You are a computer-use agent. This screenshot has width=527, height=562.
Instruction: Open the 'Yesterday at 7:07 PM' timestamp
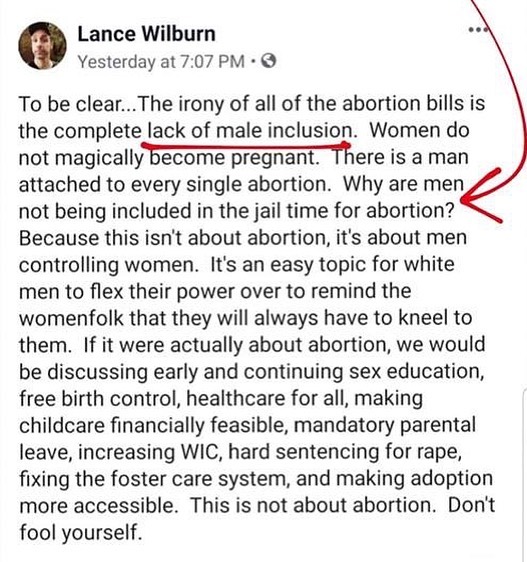[x=161, y=61]
